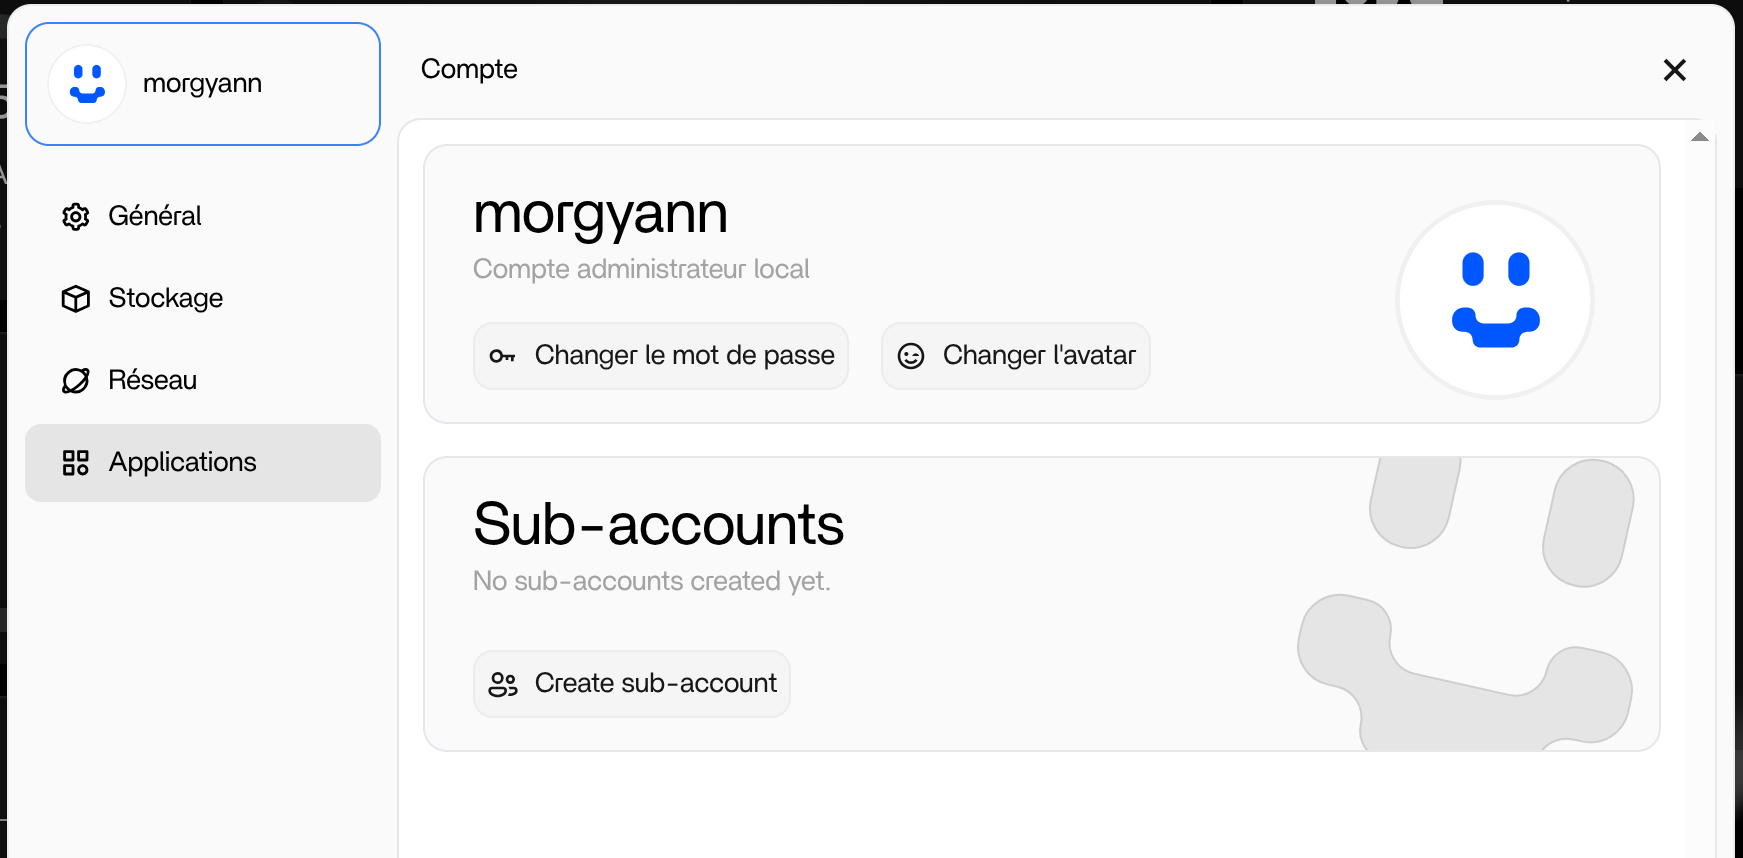
Task: Close the Compte settings dialog
Action: click(x=1674, y=70)
